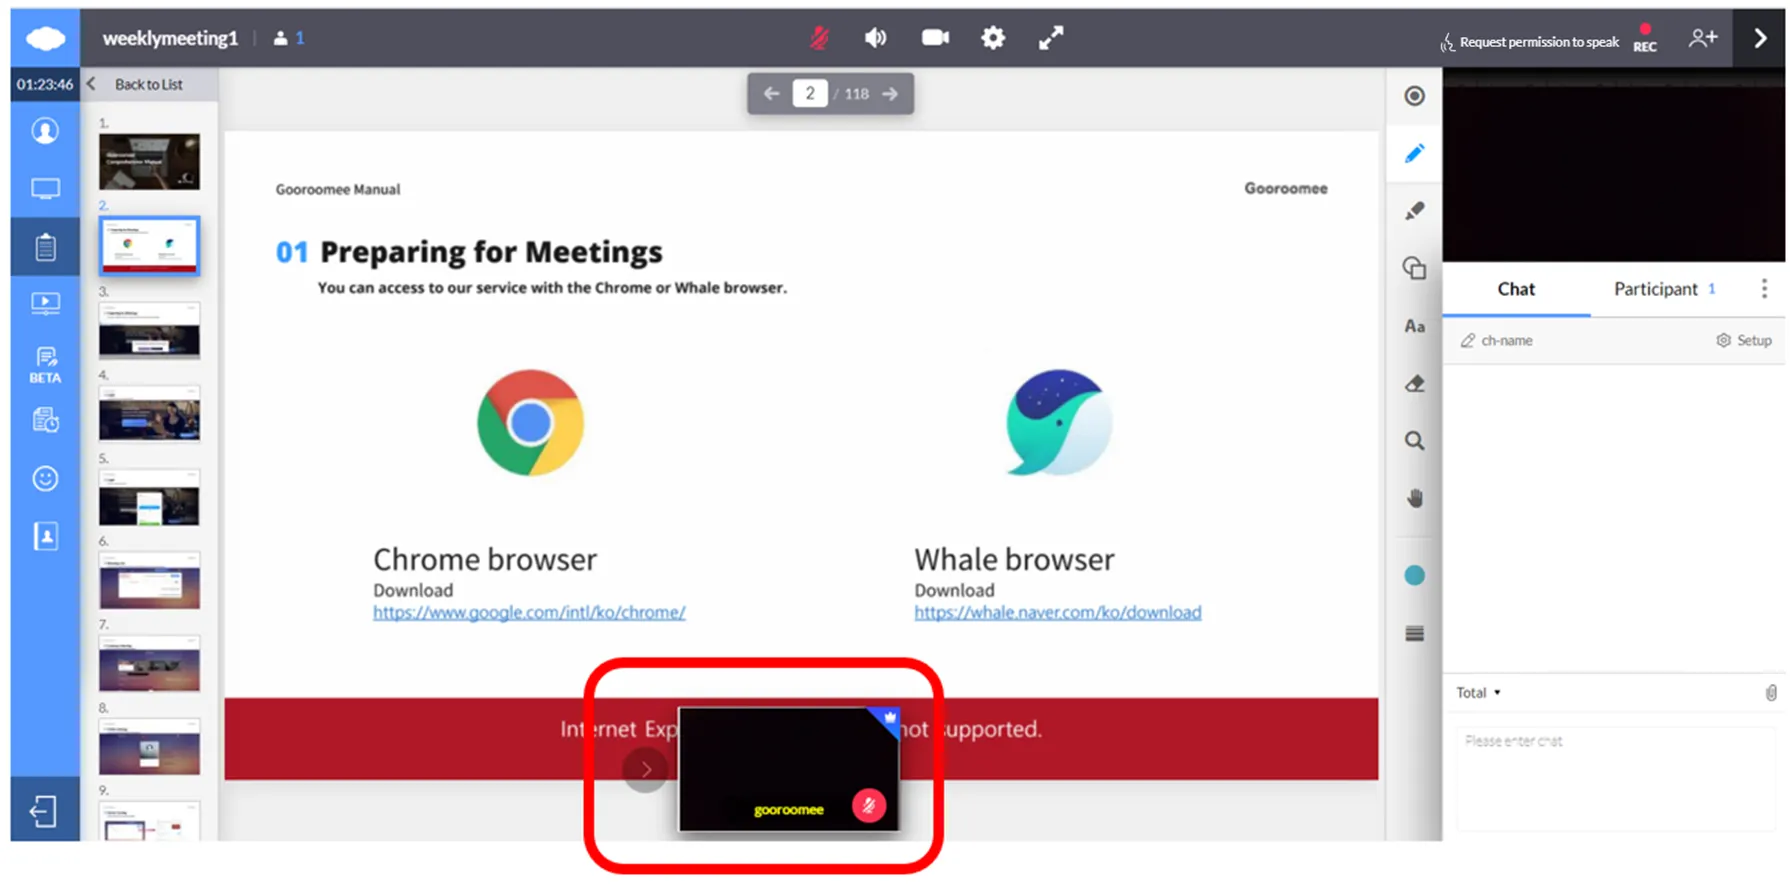Select the hand pan tool
1790x885 pixels.
click(1414, 498)
